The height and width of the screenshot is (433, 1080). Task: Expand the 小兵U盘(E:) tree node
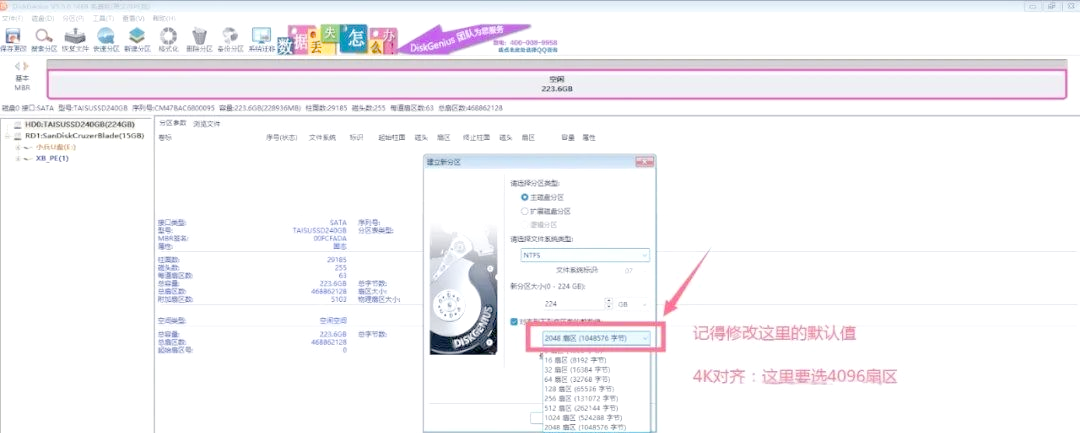tap(17, 147)
